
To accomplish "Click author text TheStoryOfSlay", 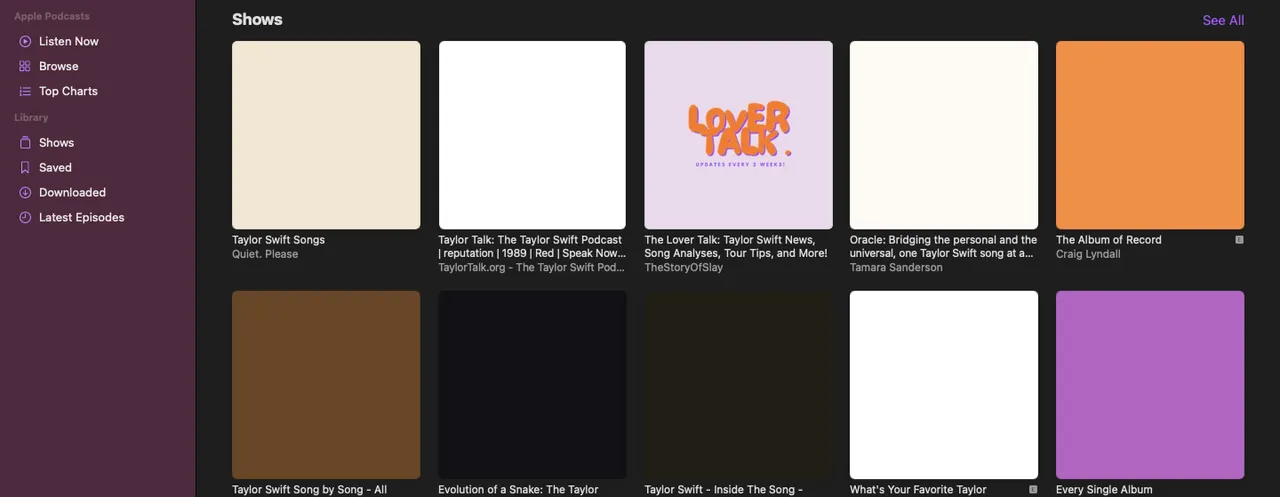I will pyautogui.click(x=683, y=268).
